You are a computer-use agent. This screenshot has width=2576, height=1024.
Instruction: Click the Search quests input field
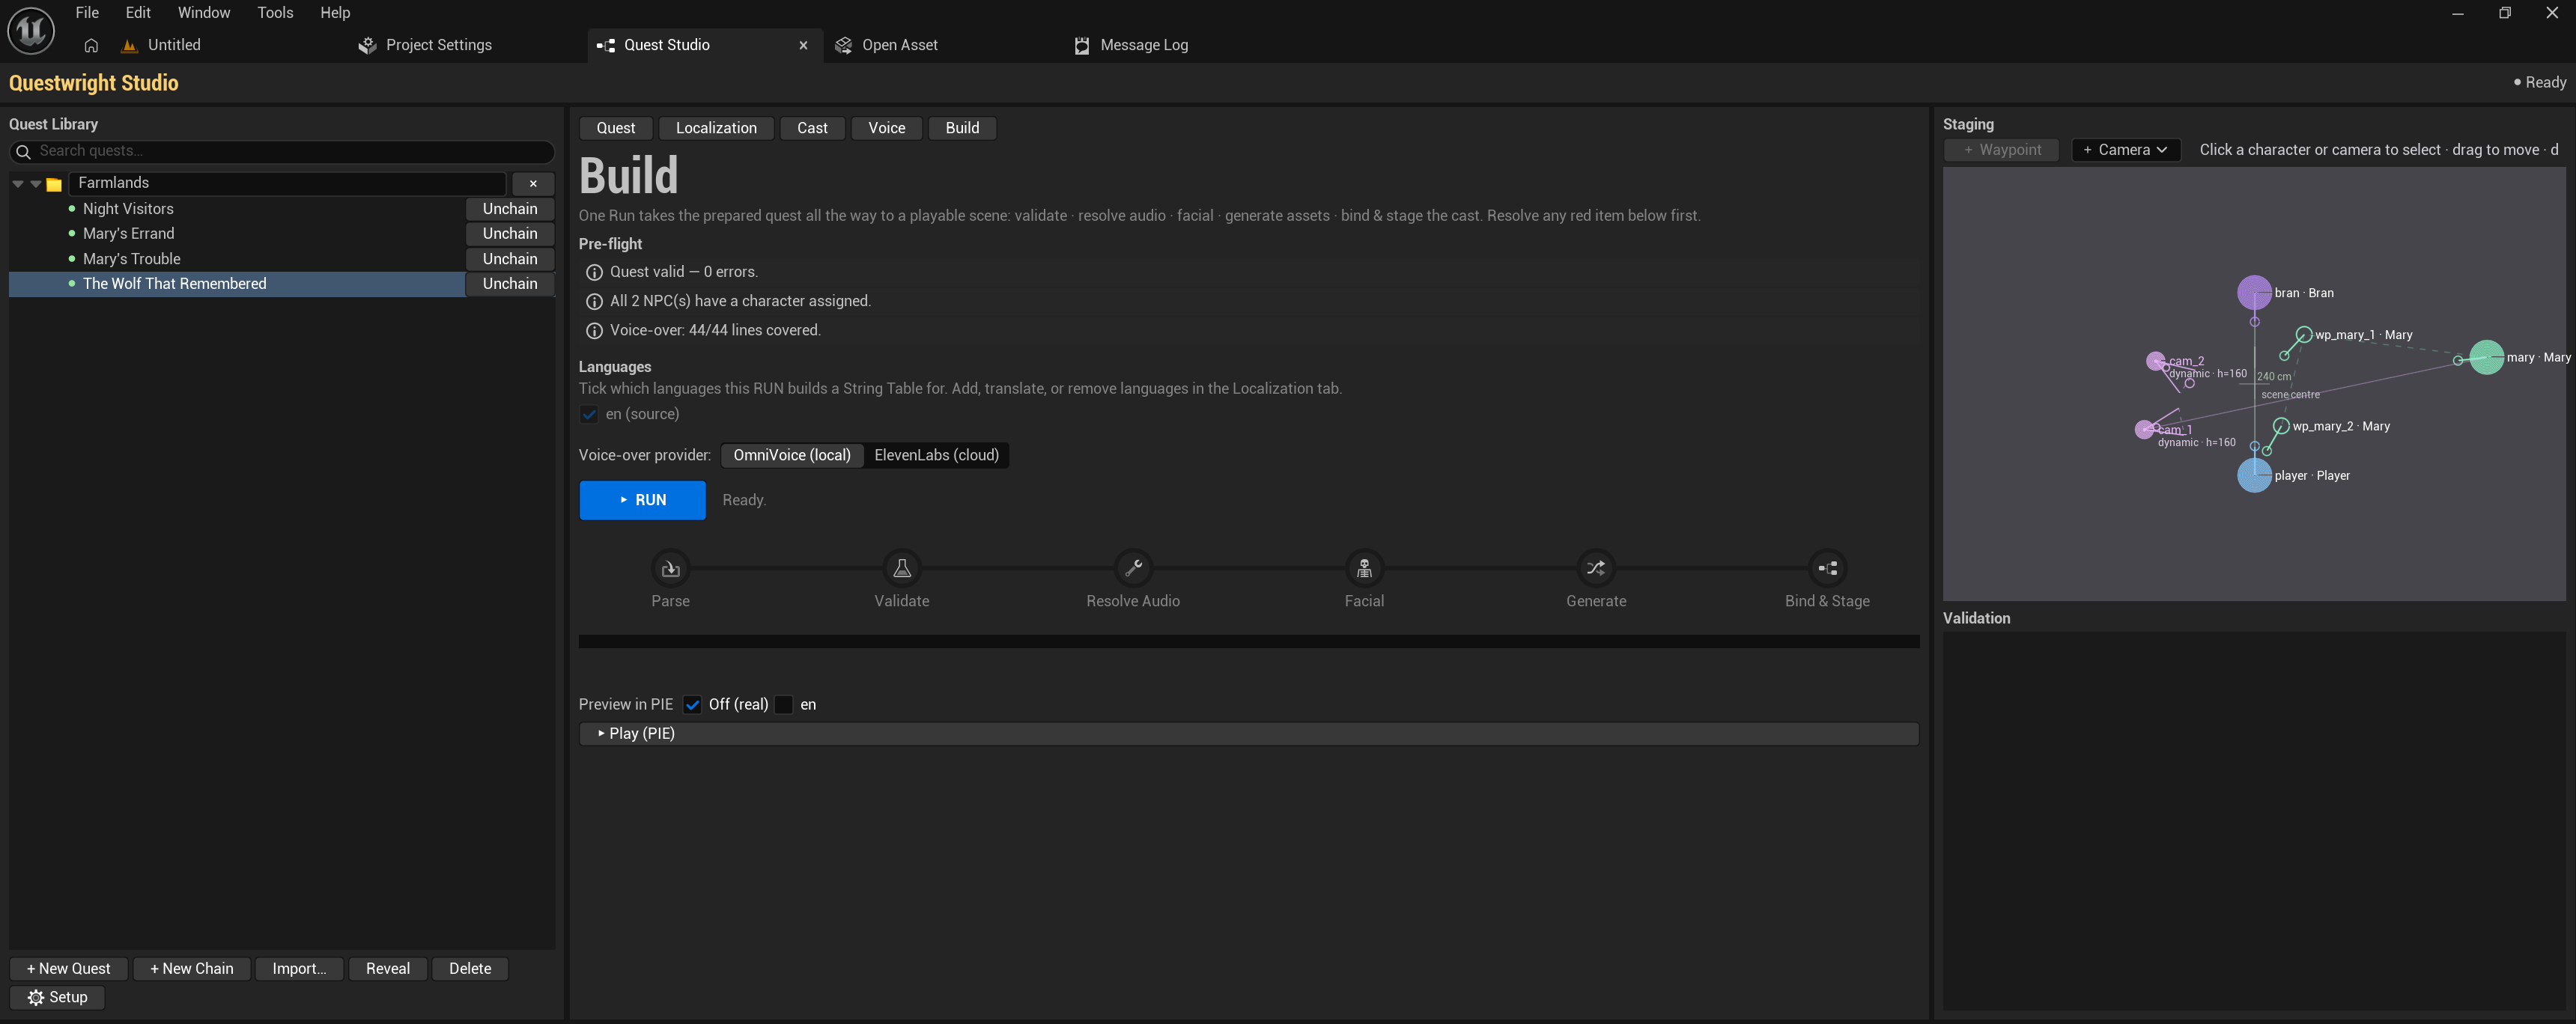click(282, 151)
